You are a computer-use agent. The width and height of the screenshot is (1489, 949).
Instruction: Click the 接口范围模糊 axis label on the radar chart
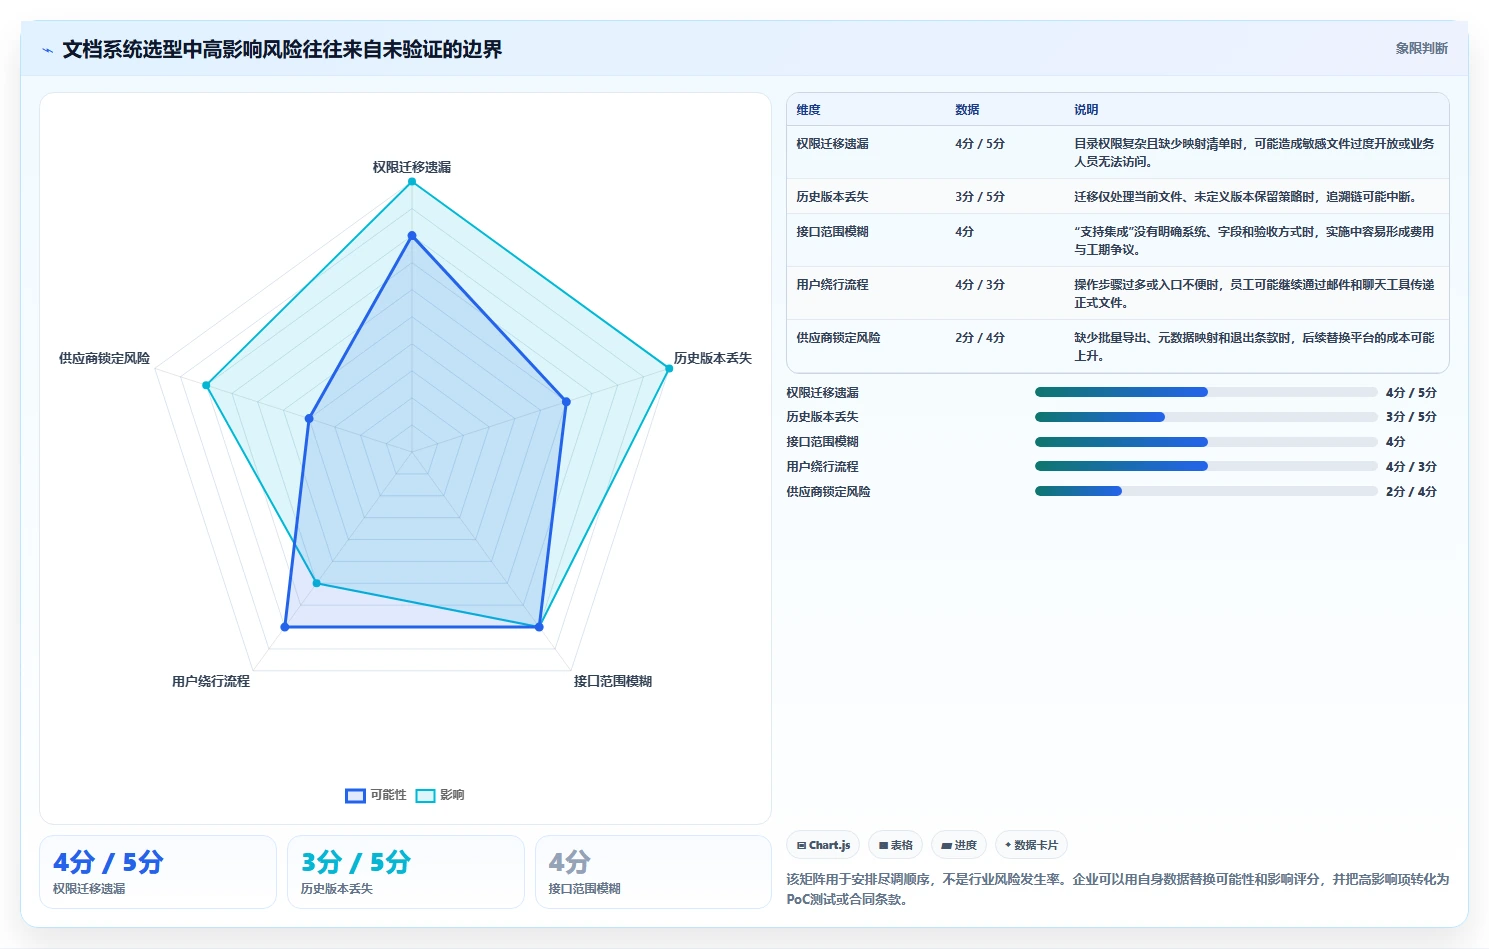[x=613, y=681]
